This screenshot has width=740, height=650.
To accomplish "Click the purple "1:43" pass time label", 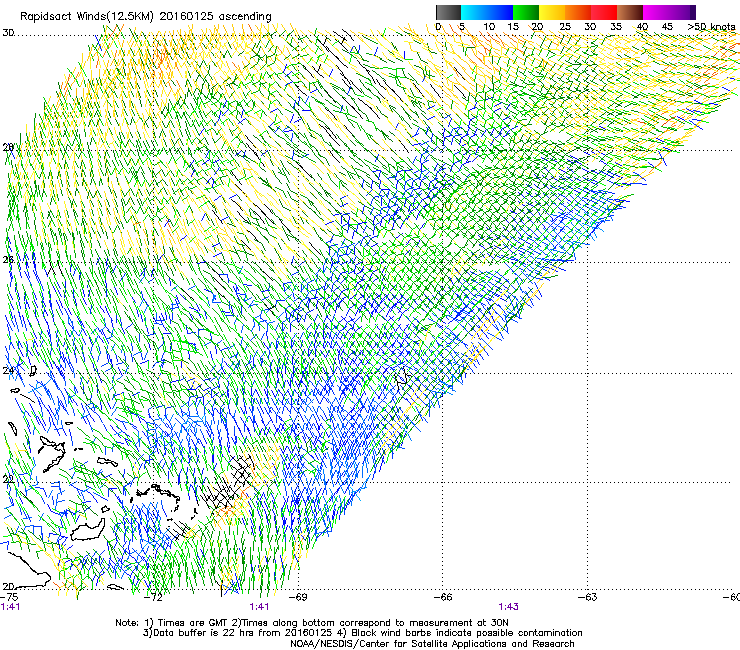I will pos(508,607).
